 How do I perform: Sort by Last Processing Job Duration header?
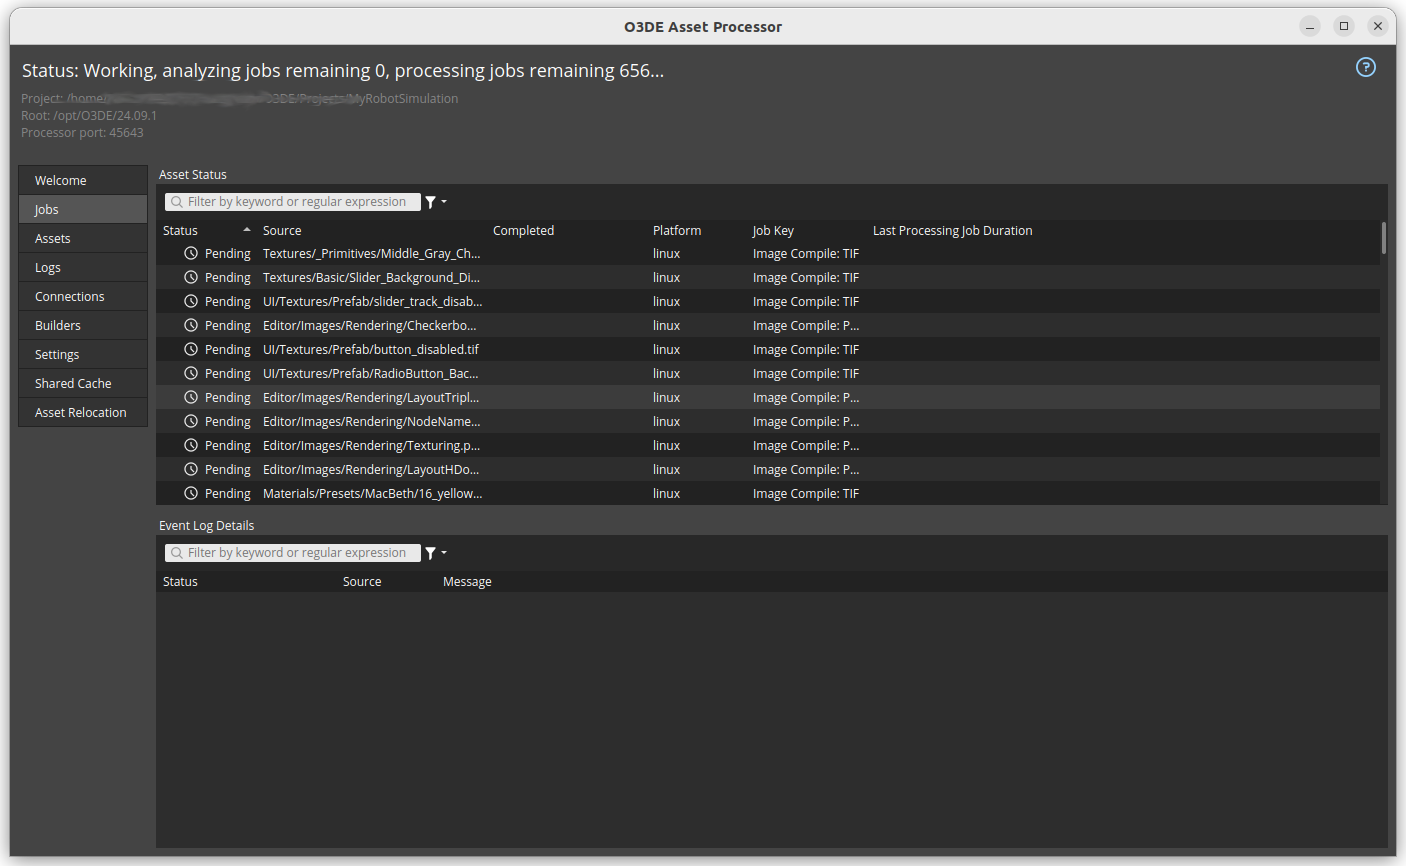(x=952, y=231)
